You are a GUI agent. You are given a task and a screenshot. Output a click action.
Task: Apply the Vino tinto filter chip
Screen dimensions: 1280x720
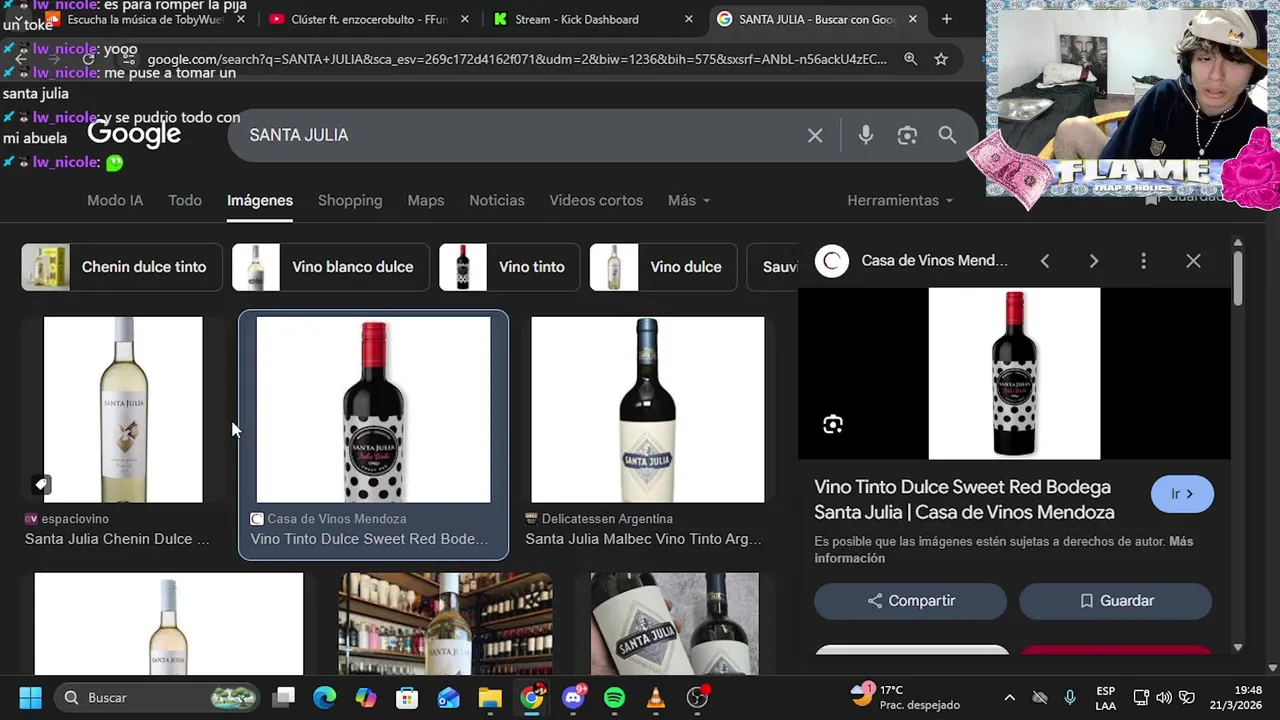click(509, 267)
